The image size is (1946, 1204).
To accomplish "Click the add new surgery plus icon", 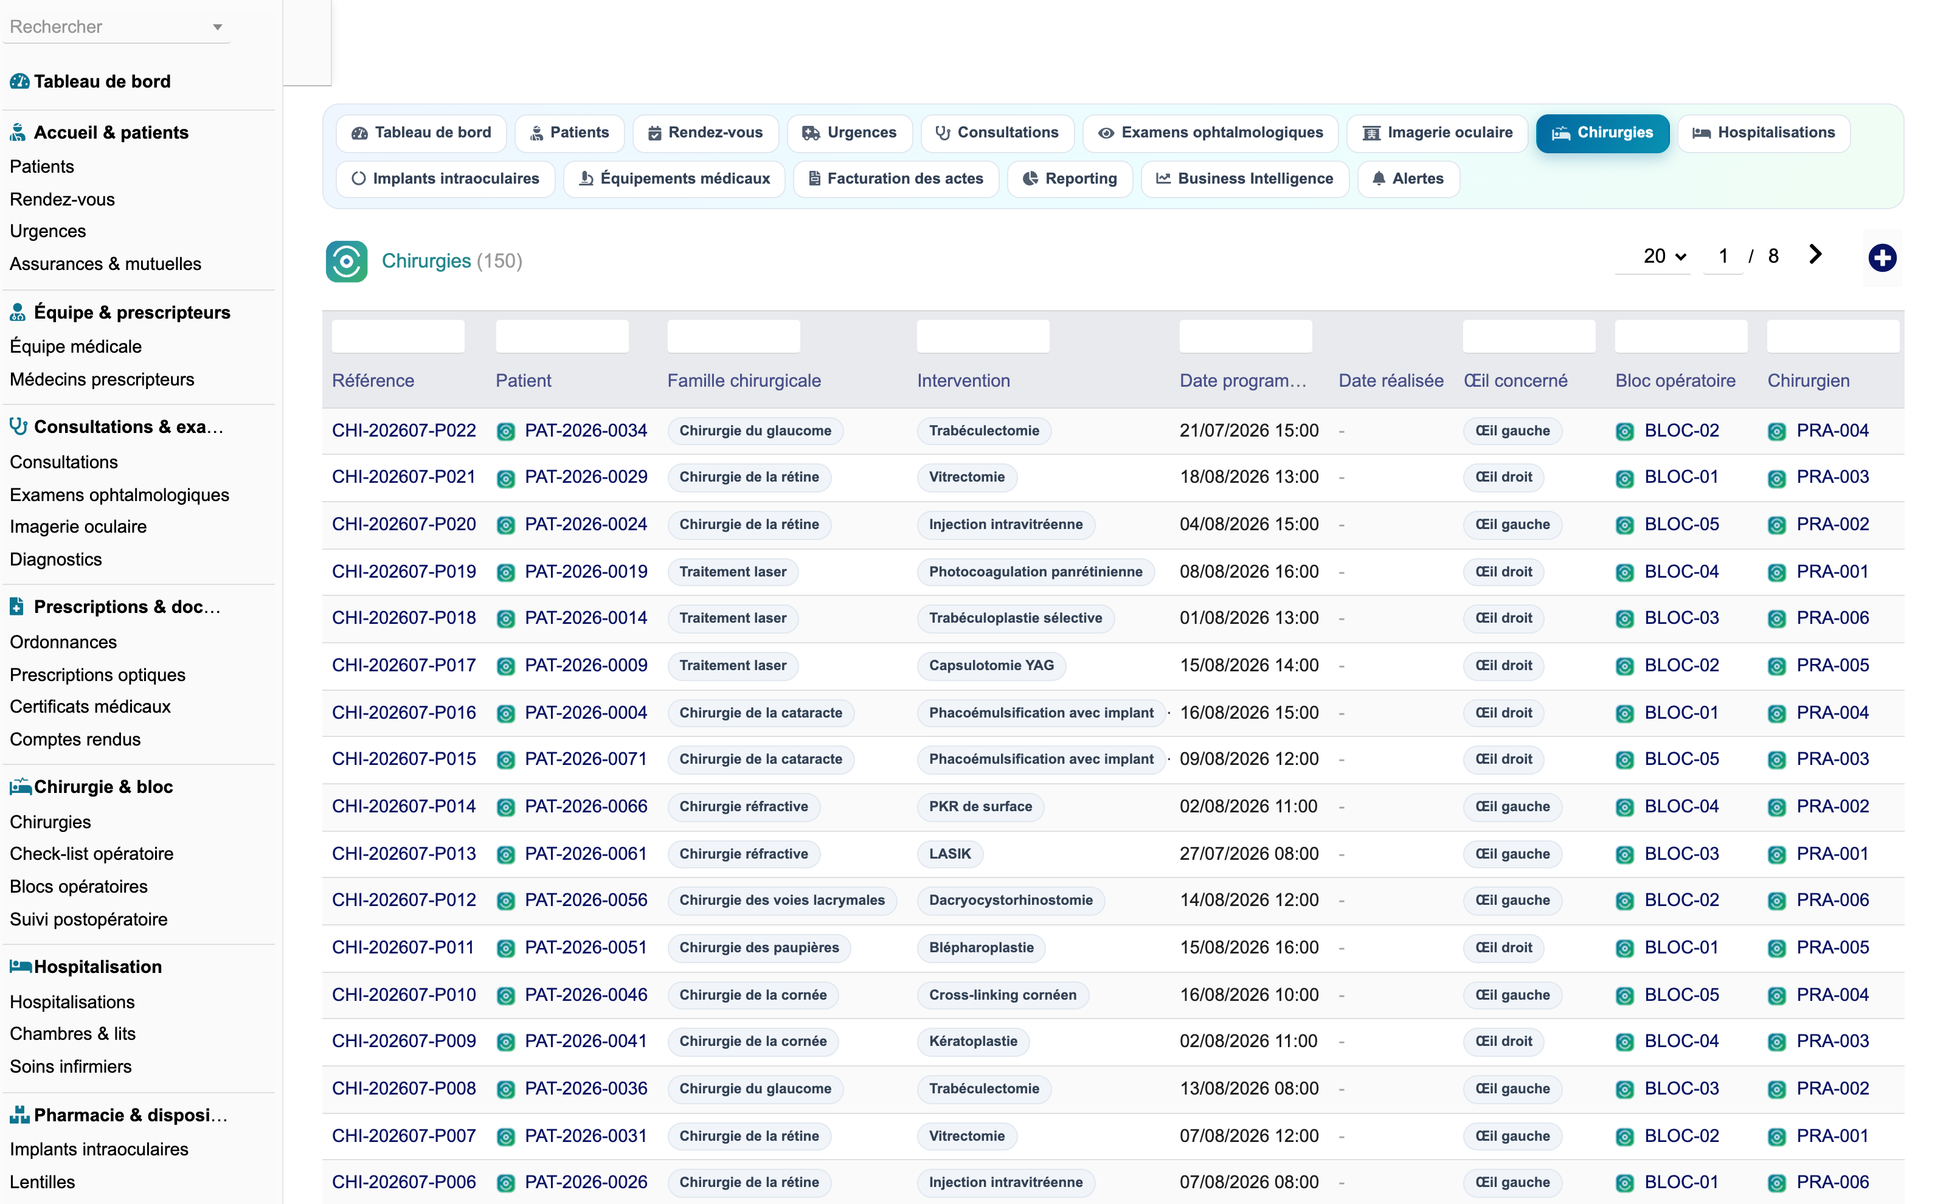I will pos(1882,258).
